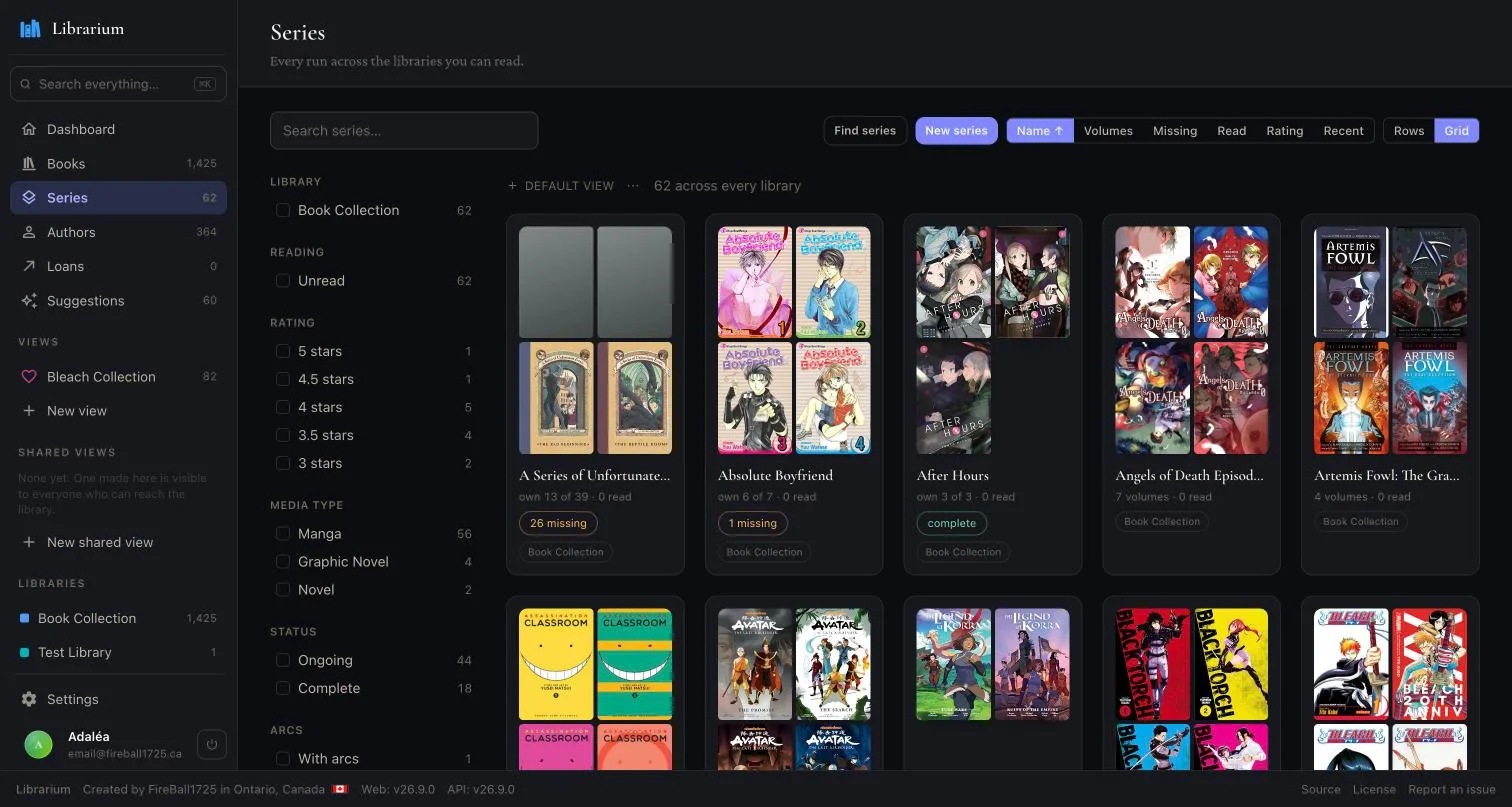Check the With arcs filter
1512x807 pixels.
[x=283, y=759]
